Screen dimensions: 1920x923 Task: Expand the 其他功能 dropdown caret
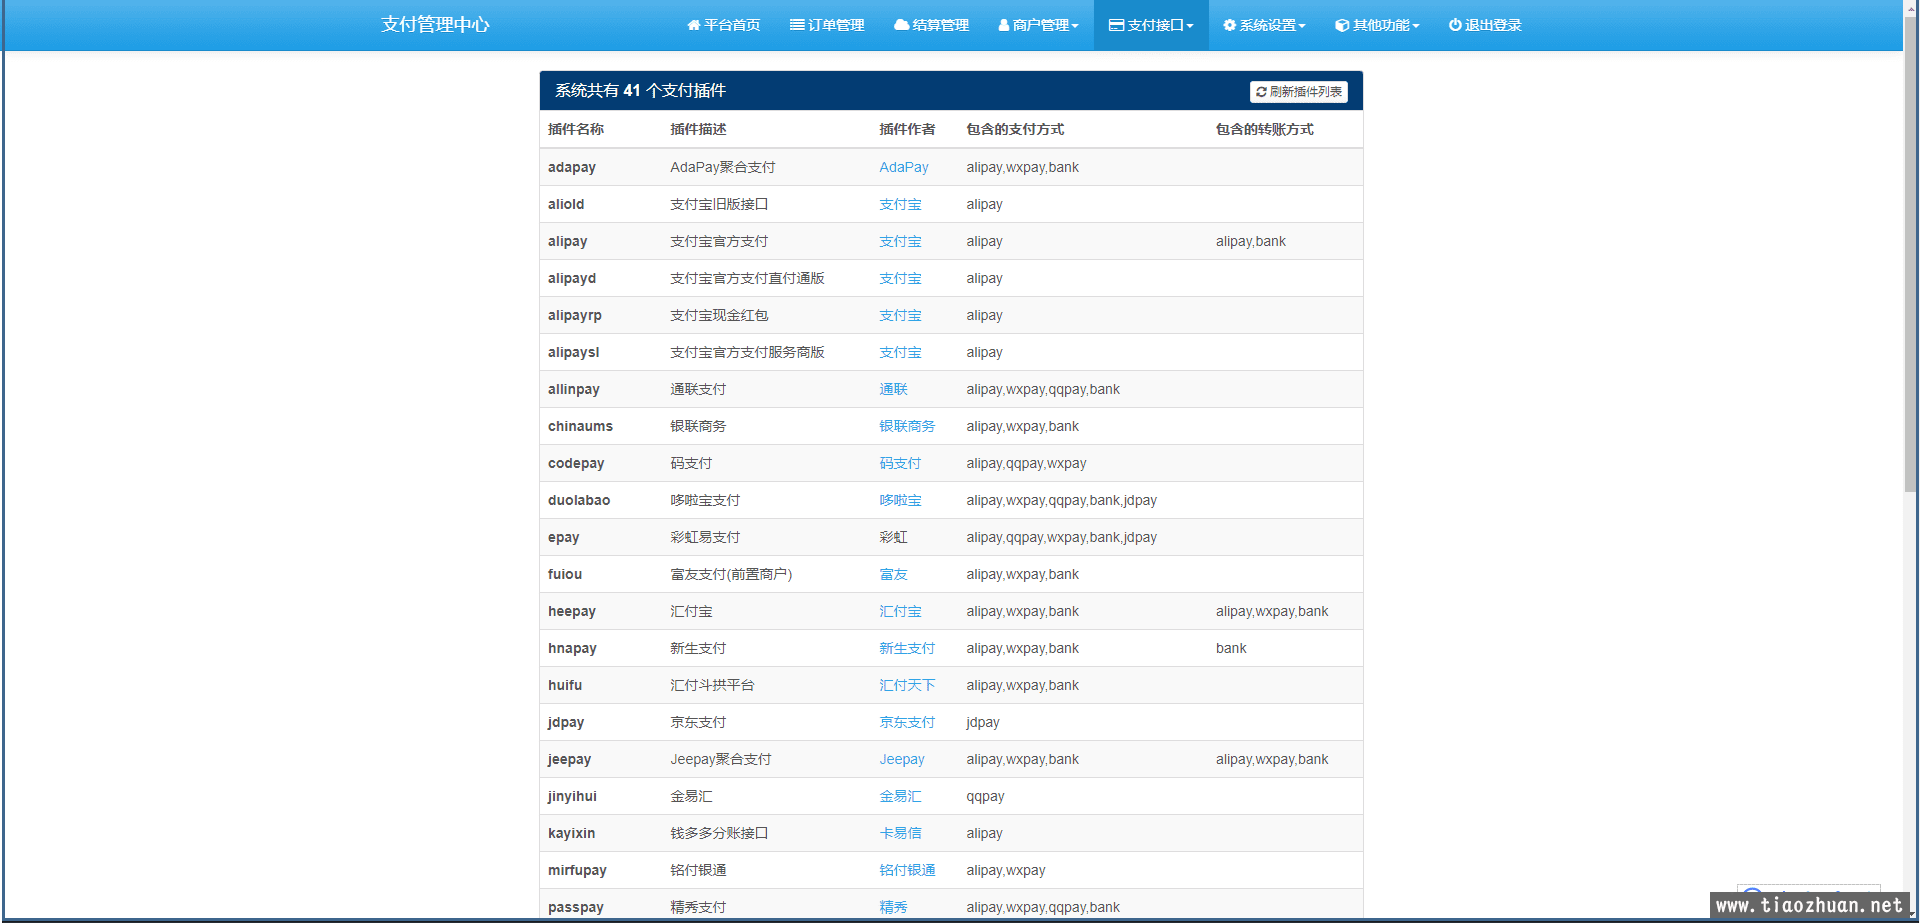pyautogui.click(x=1416, y=26)
